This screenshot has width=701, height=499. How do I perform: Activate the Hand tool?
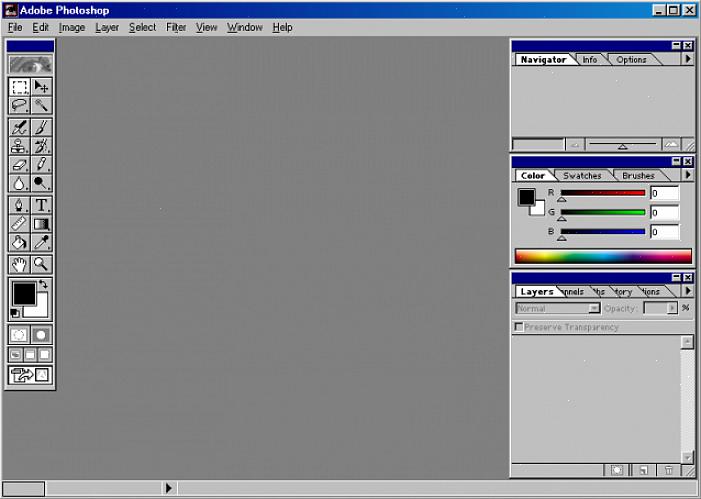click(x=19, y=265)
